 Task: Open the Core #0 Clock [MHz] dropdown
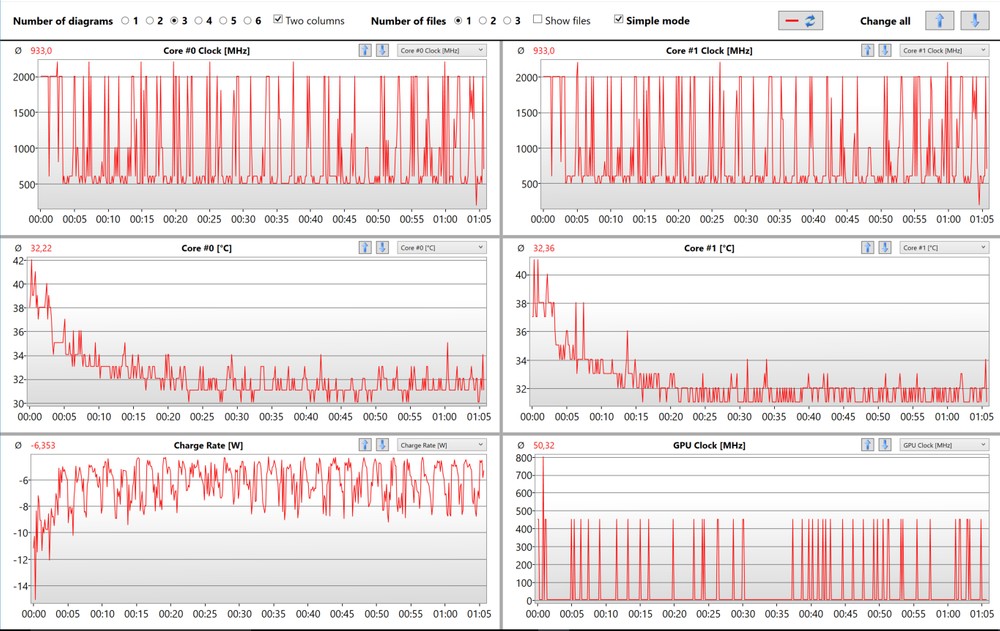point(441,50)
